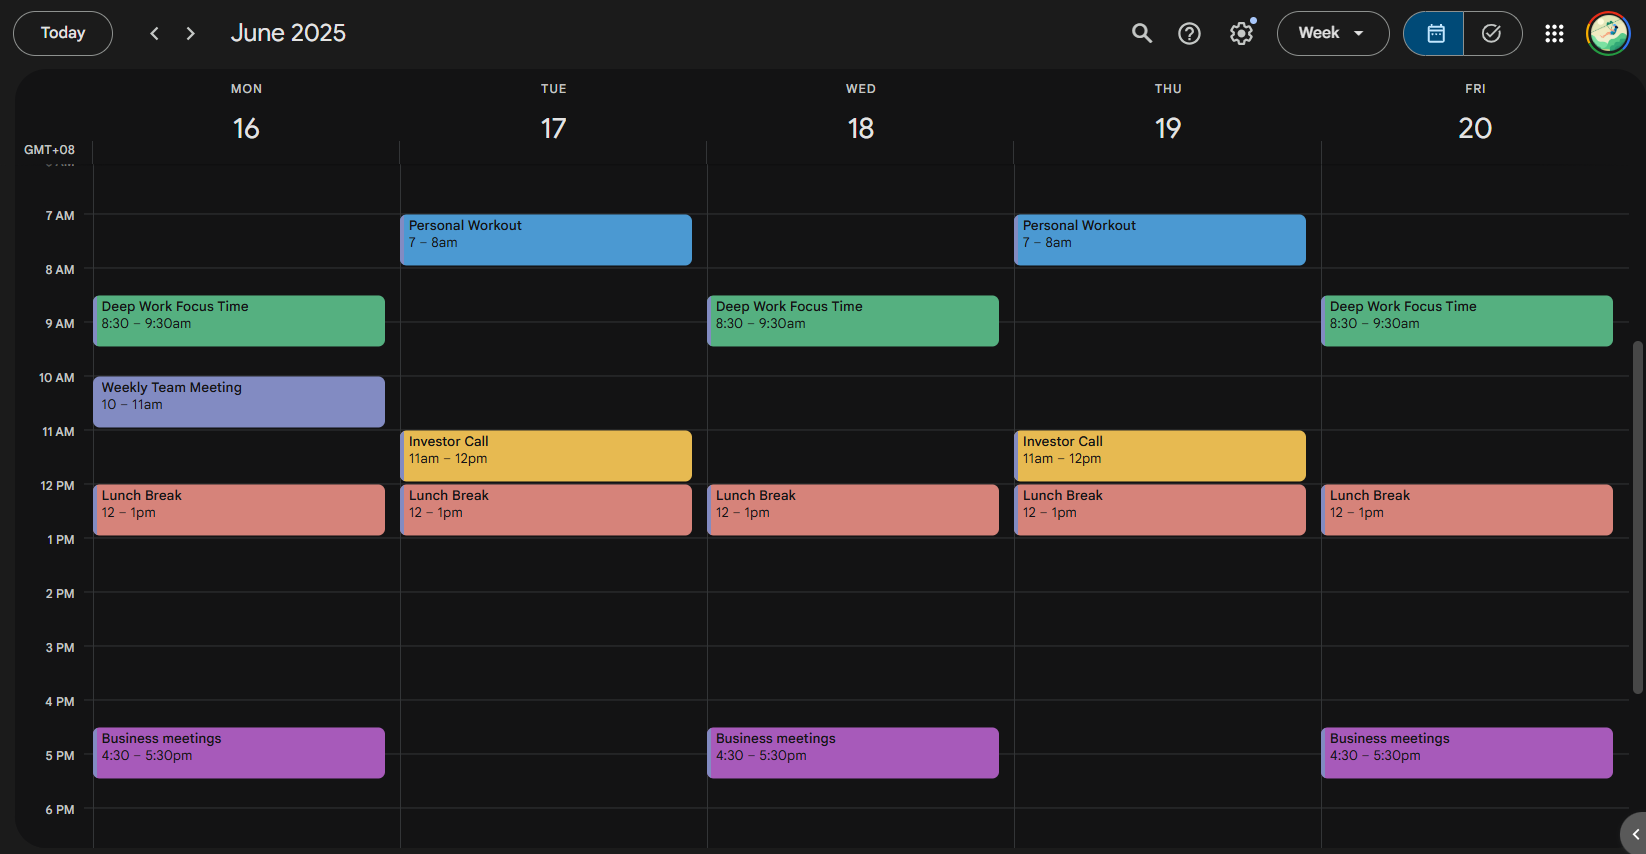Switch to Tasks view toggle
This screenshot has height=854, width=1646.
point(1492,33)
